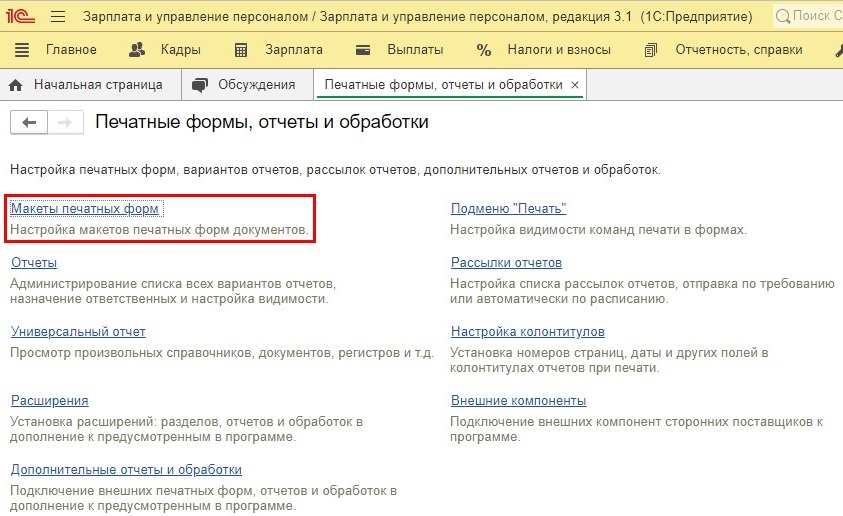Image resolution: width=843 pixels, height=516 pixels.
Task: Open the sections panel menu icon left of Главное
Action: [x=22, y=50]
